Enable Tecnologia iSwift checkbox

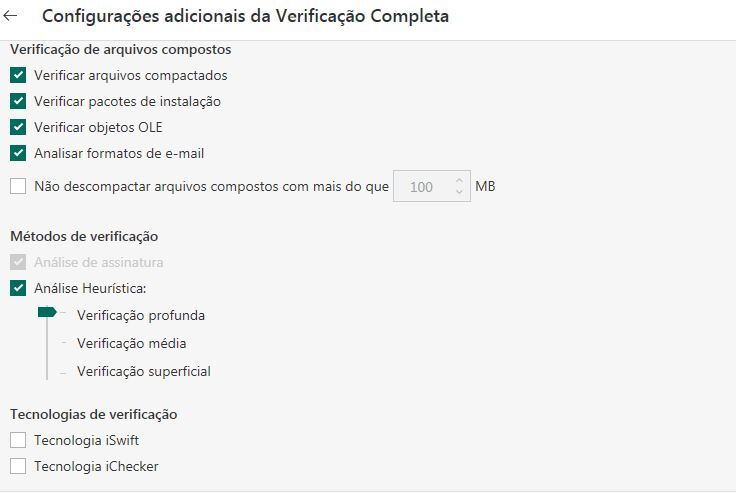pyautogui.click(x=18, y=440)
